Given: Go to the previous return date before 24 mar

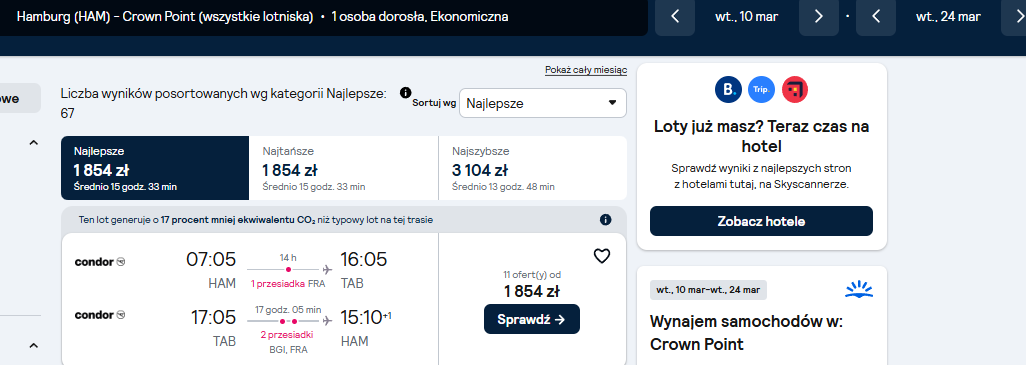Looking at the screenshot, I should 876,17.
